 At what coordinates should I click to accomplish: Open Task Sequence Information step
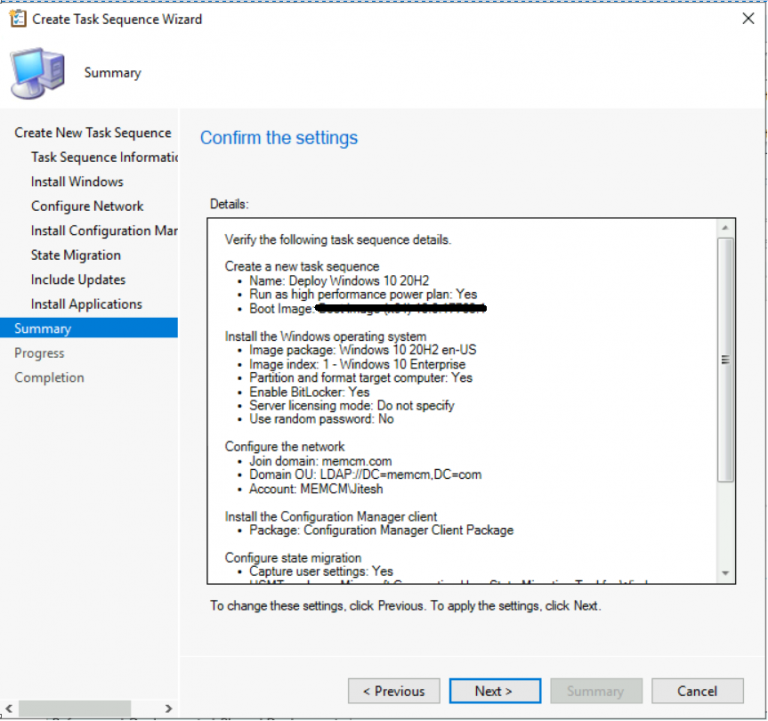(104, 157)
